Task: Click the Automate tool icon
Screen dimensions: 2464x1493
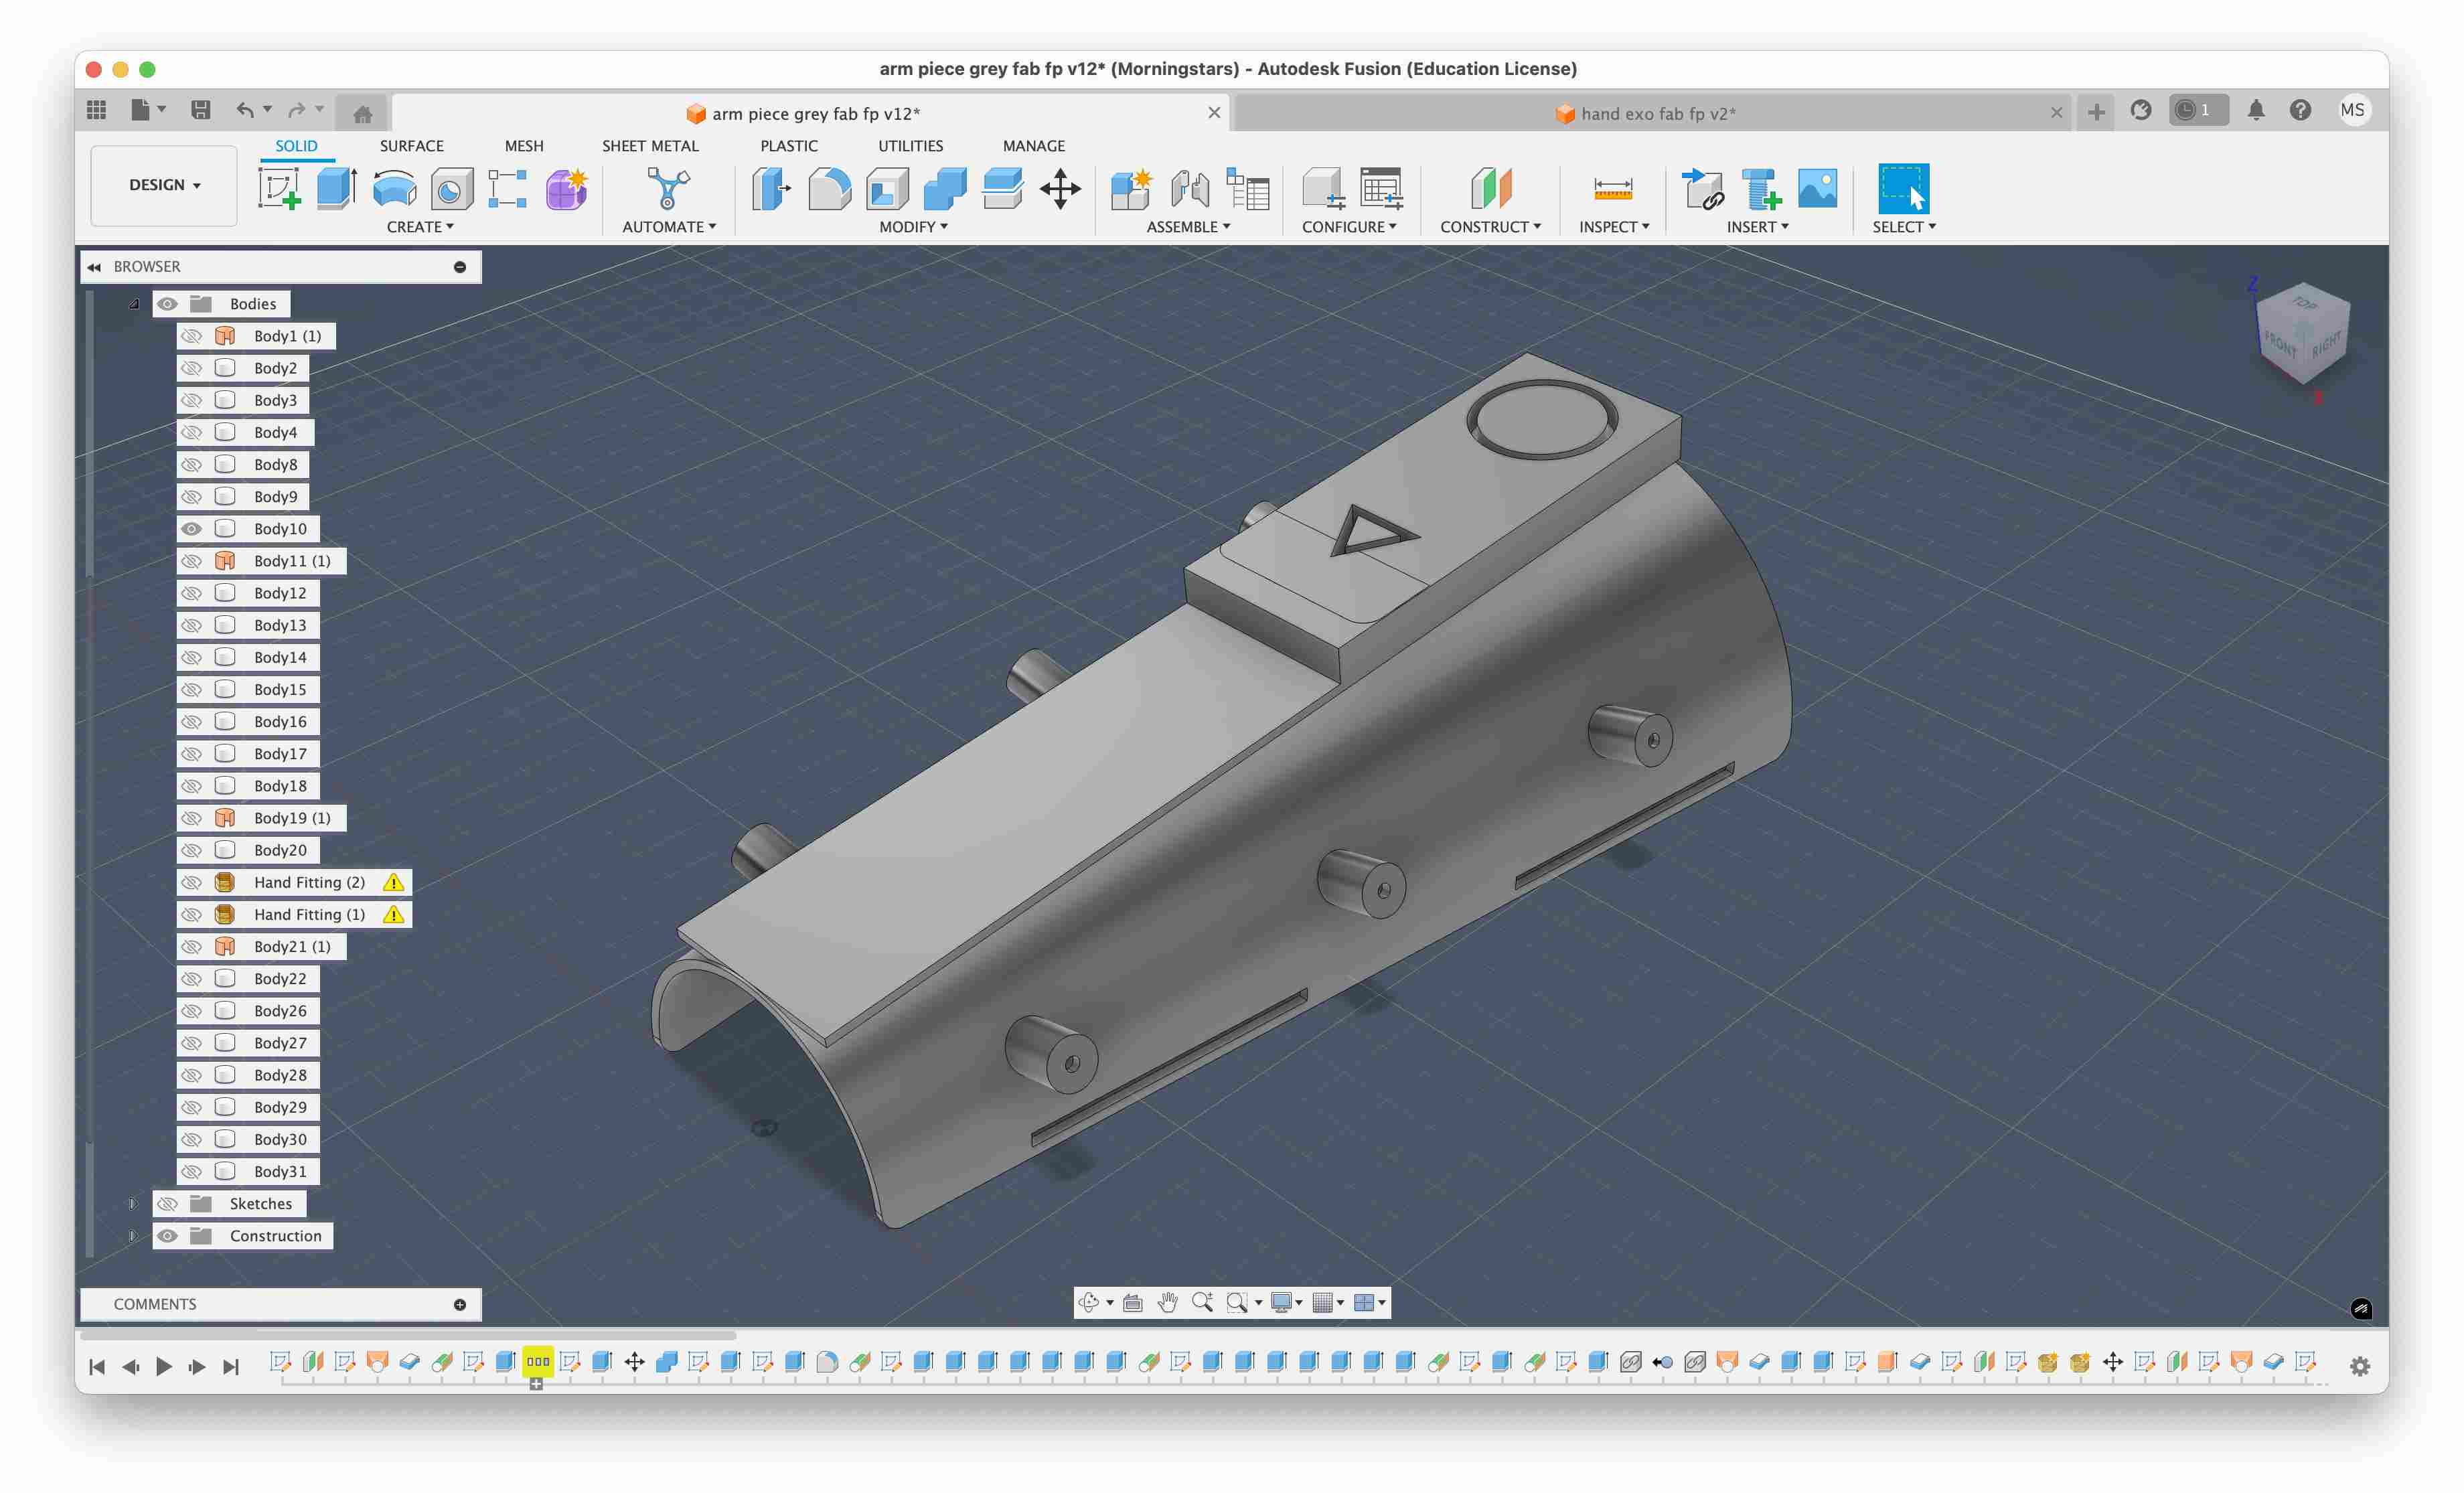Action: click(x=668, y=188)
